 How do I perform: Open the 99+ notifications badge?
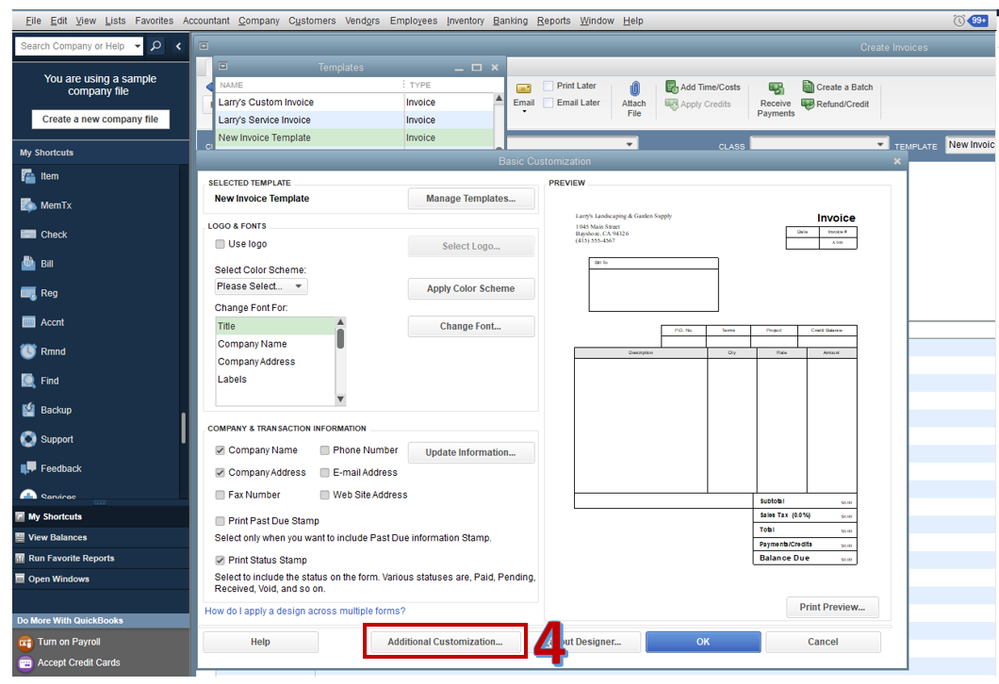(979, 21)
